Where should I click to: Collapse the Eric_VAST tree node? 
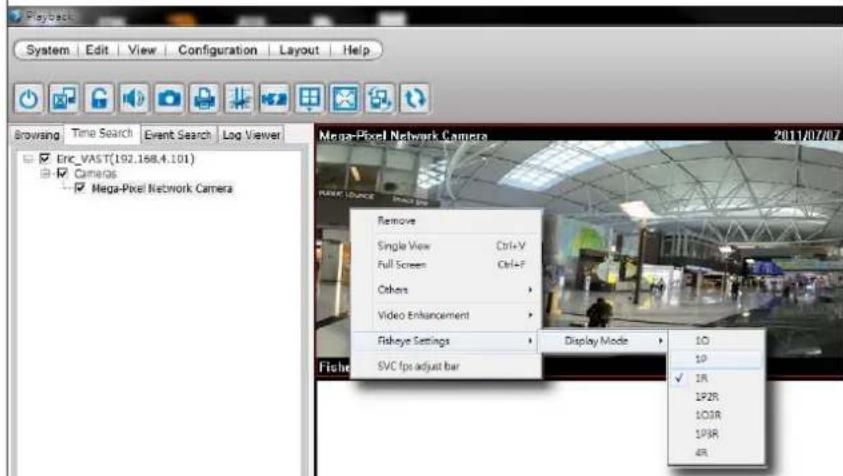(x=28, y=159)
